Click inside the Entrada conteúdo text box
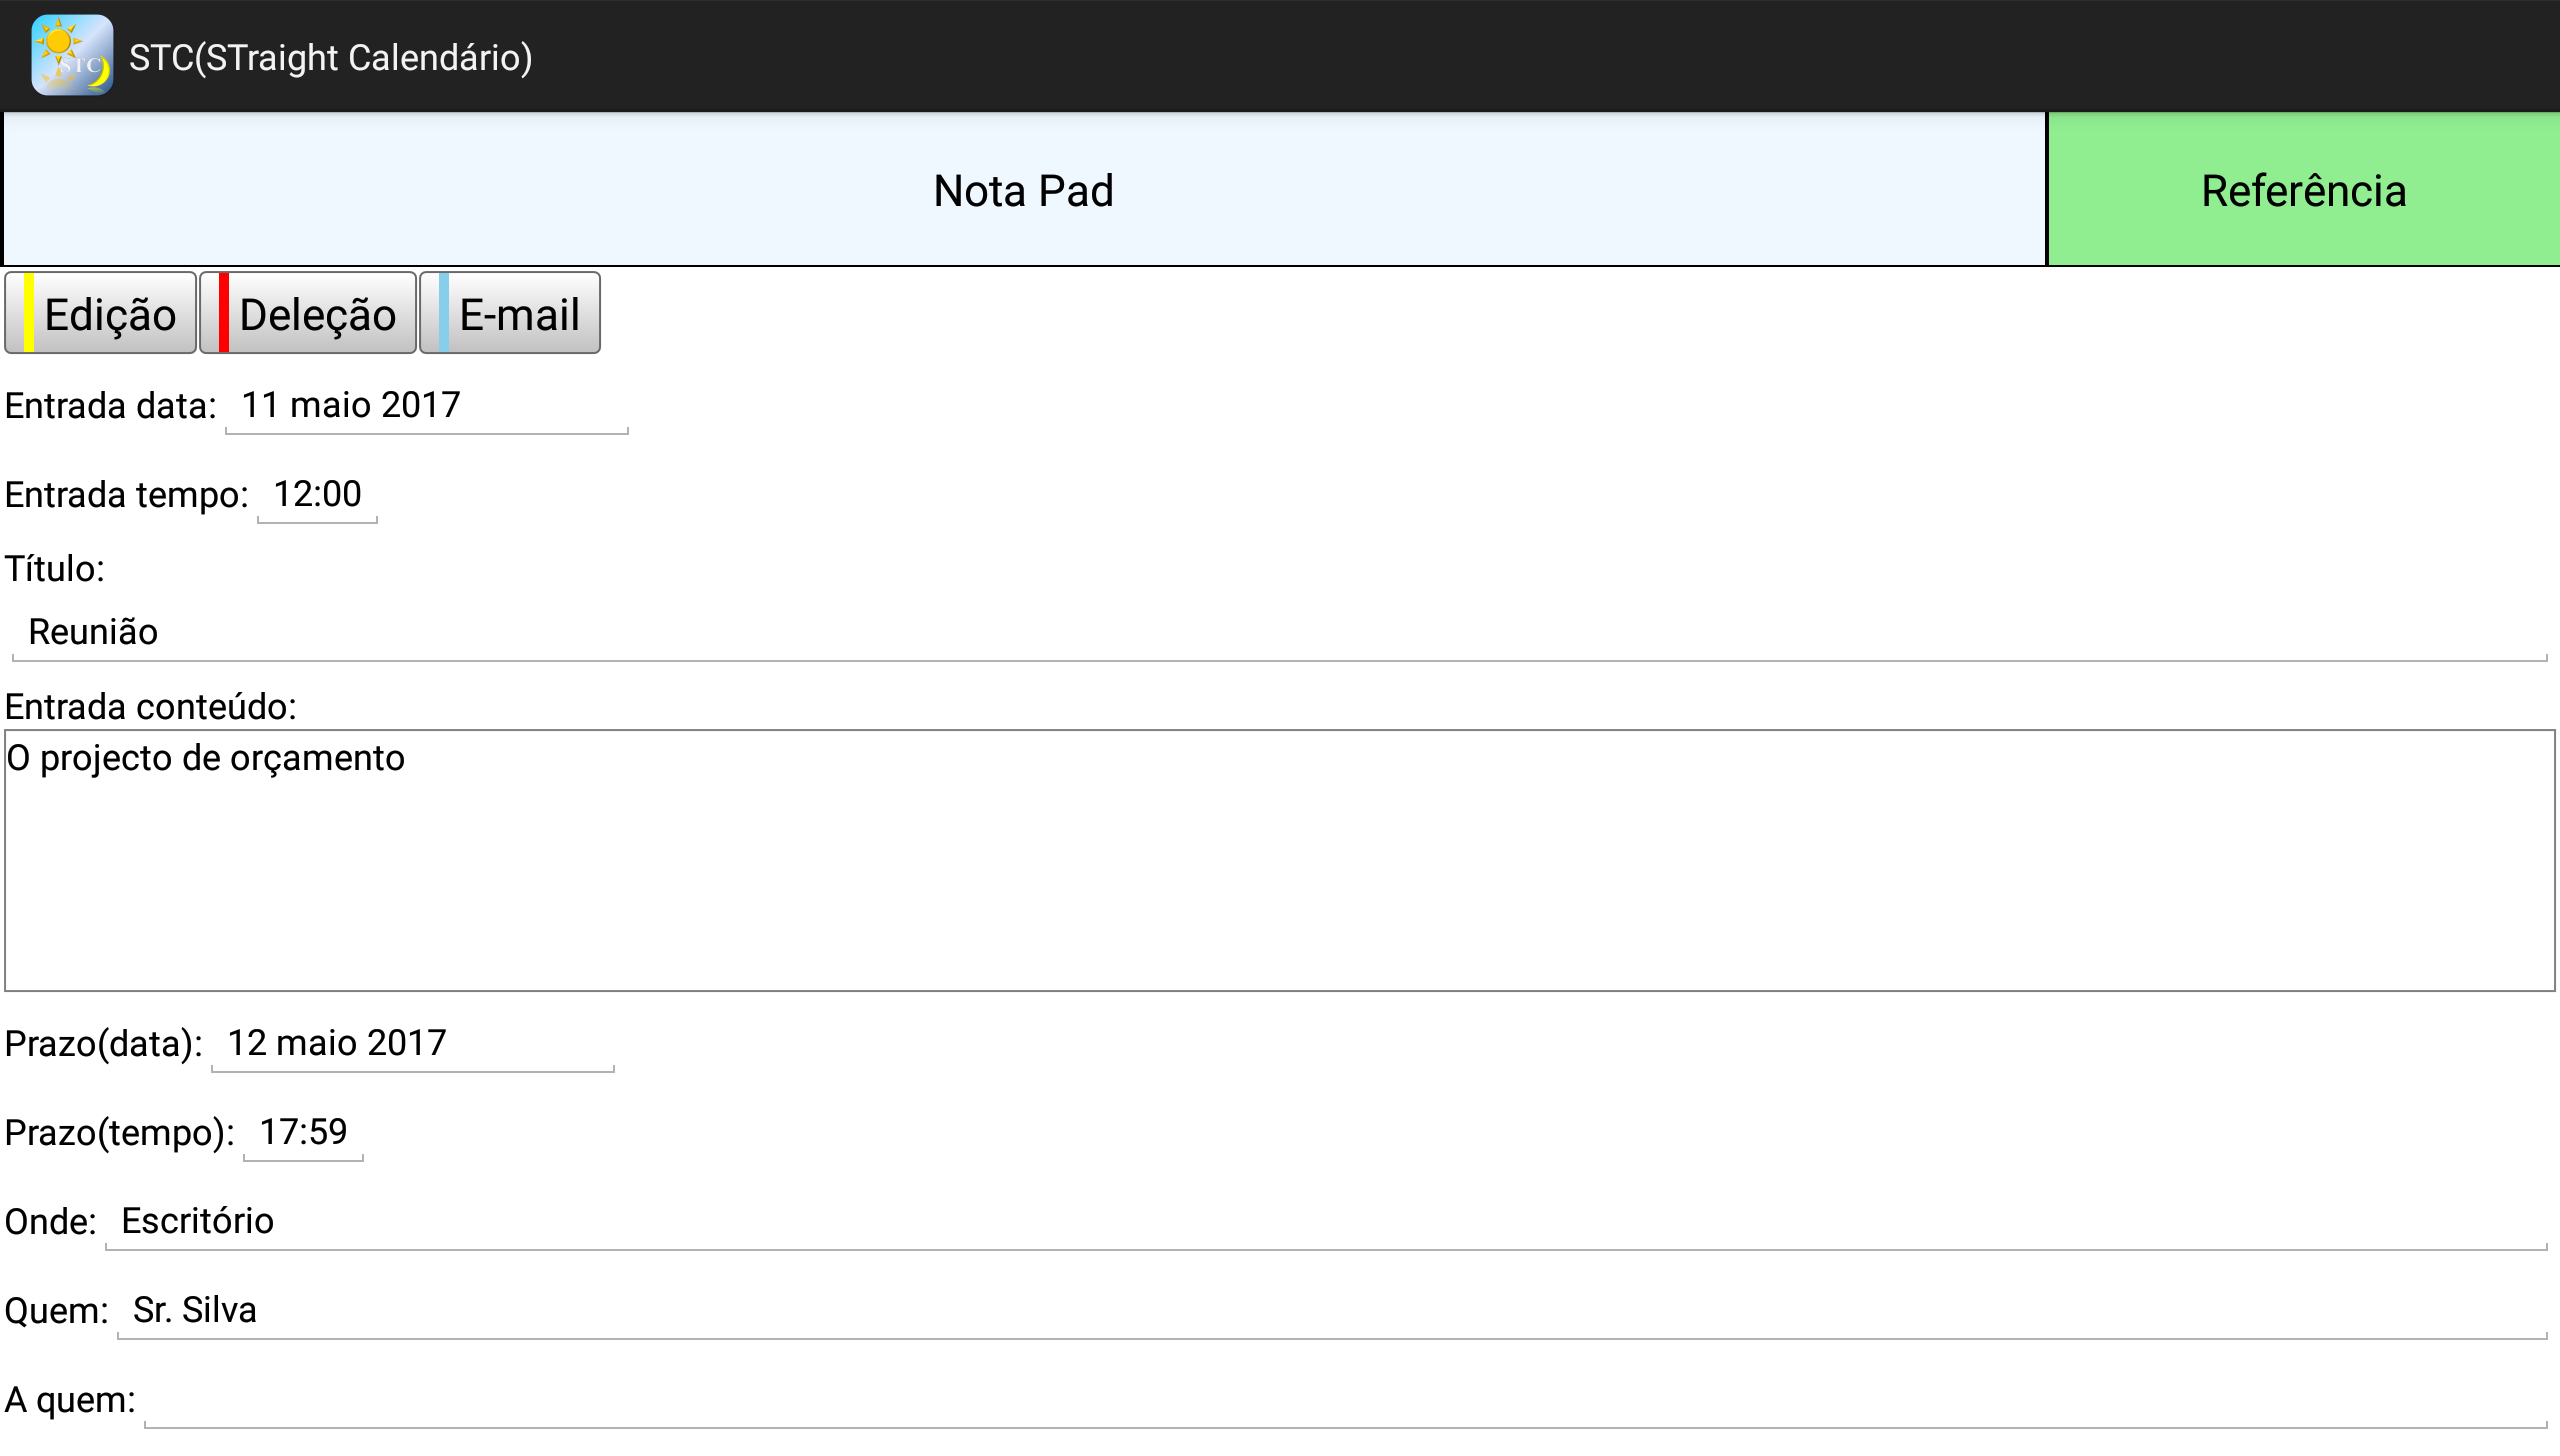Screen dimensions: 2560x1456 tap(1278, 860)
